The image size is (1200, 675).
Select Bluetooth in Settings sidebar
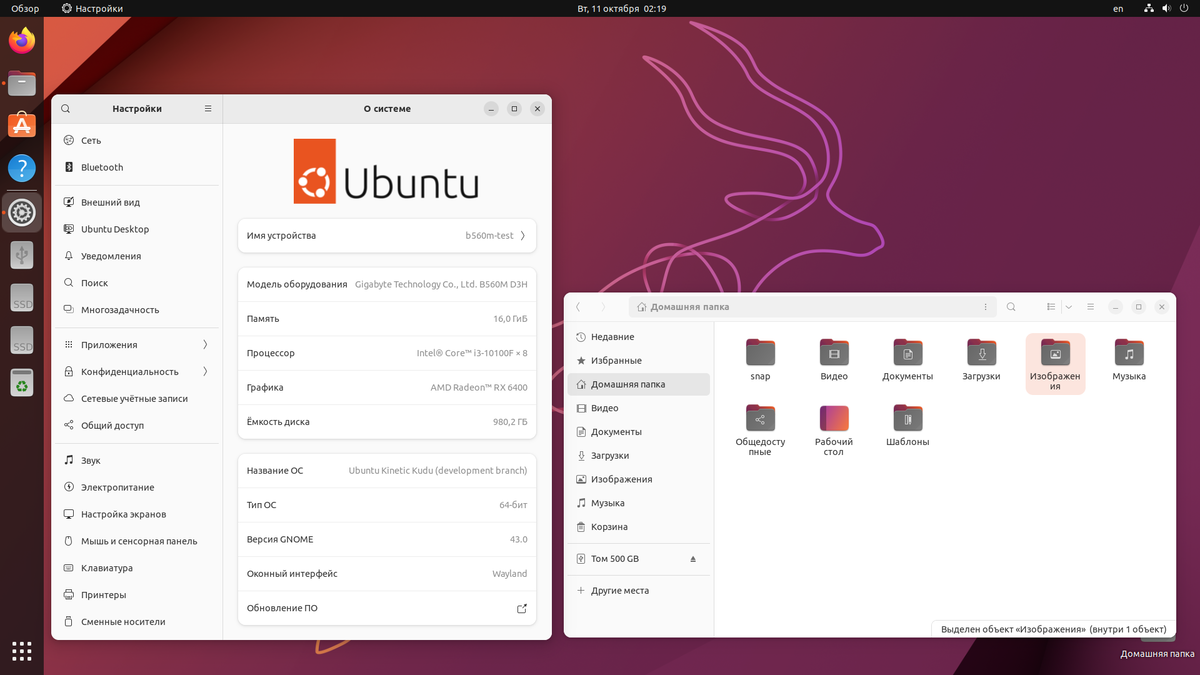(x=137, y=167)
